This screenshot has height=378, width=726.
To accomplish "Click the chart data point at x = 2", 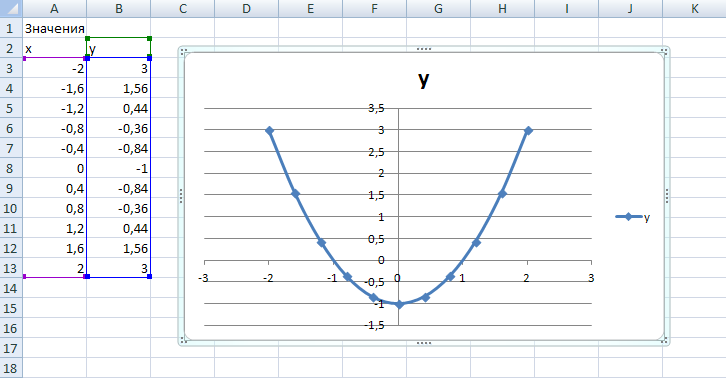I will [x=528, y=131].
